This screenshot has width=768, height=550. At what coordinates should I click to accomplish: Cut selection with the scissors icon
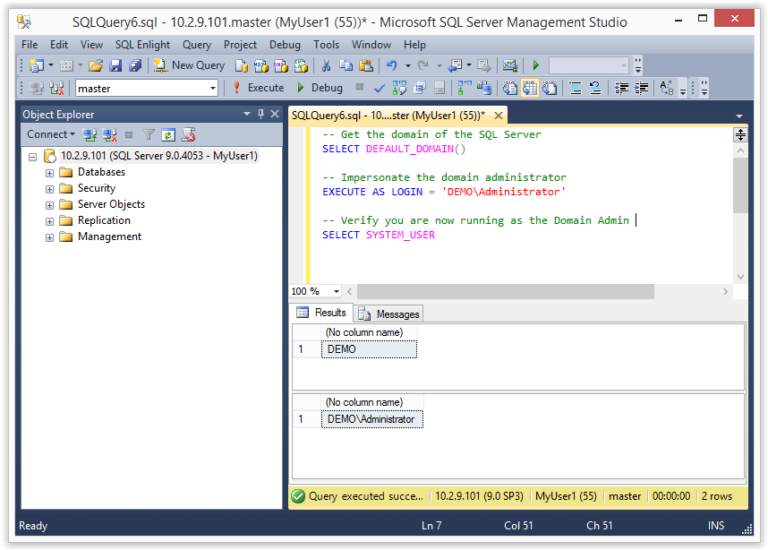click(x=326, y=66)
